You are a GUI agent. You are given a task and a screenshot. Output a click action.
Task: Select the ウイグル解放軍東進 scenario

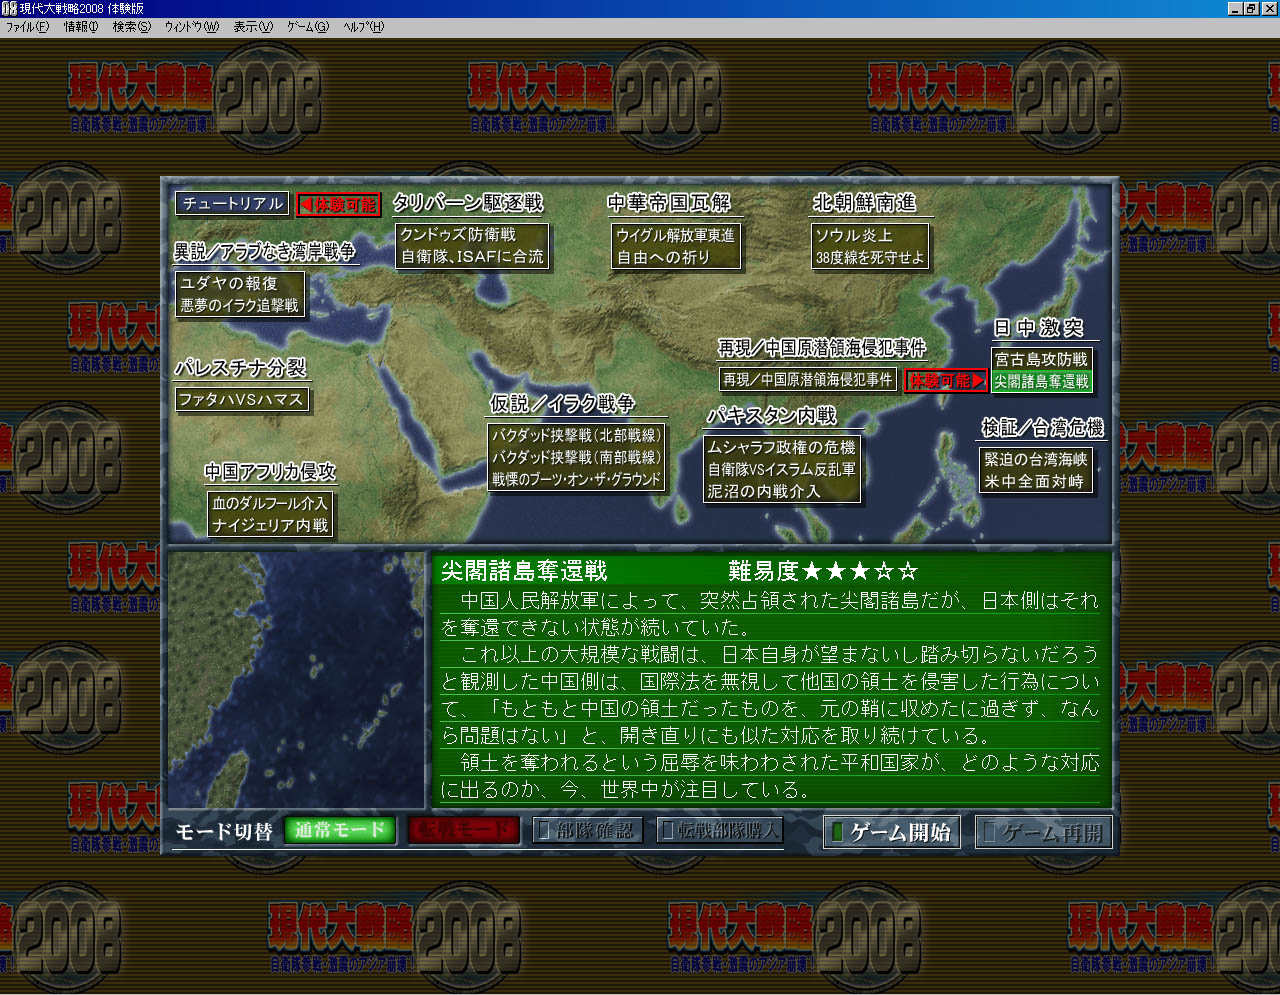click(x=676, y=235)
